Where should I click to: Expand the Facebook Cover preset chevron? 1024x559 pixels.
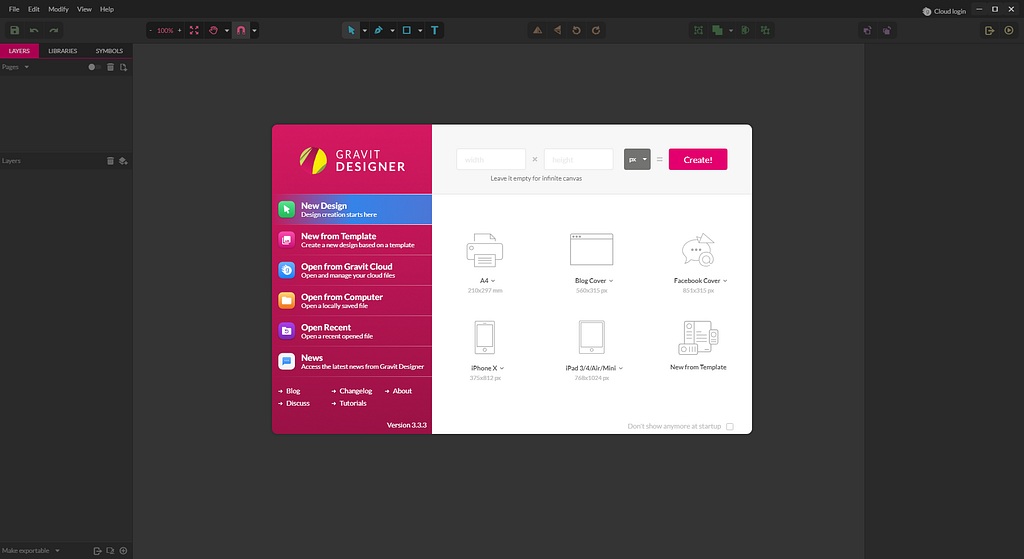(x=725, y=281)
